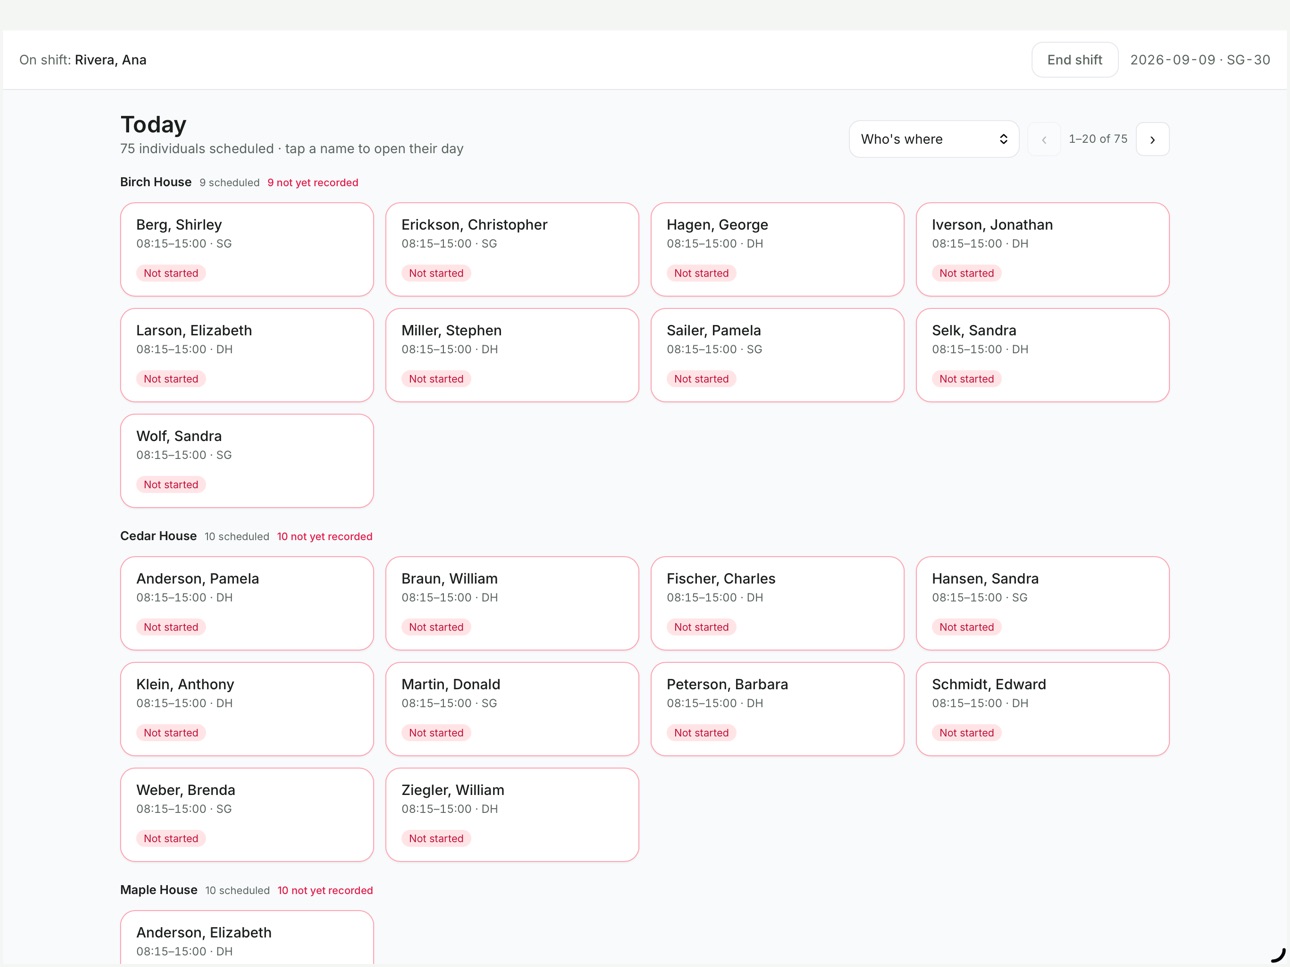Open Berg, Shirley's day card
1290x967 pixels.
(247, 249)
